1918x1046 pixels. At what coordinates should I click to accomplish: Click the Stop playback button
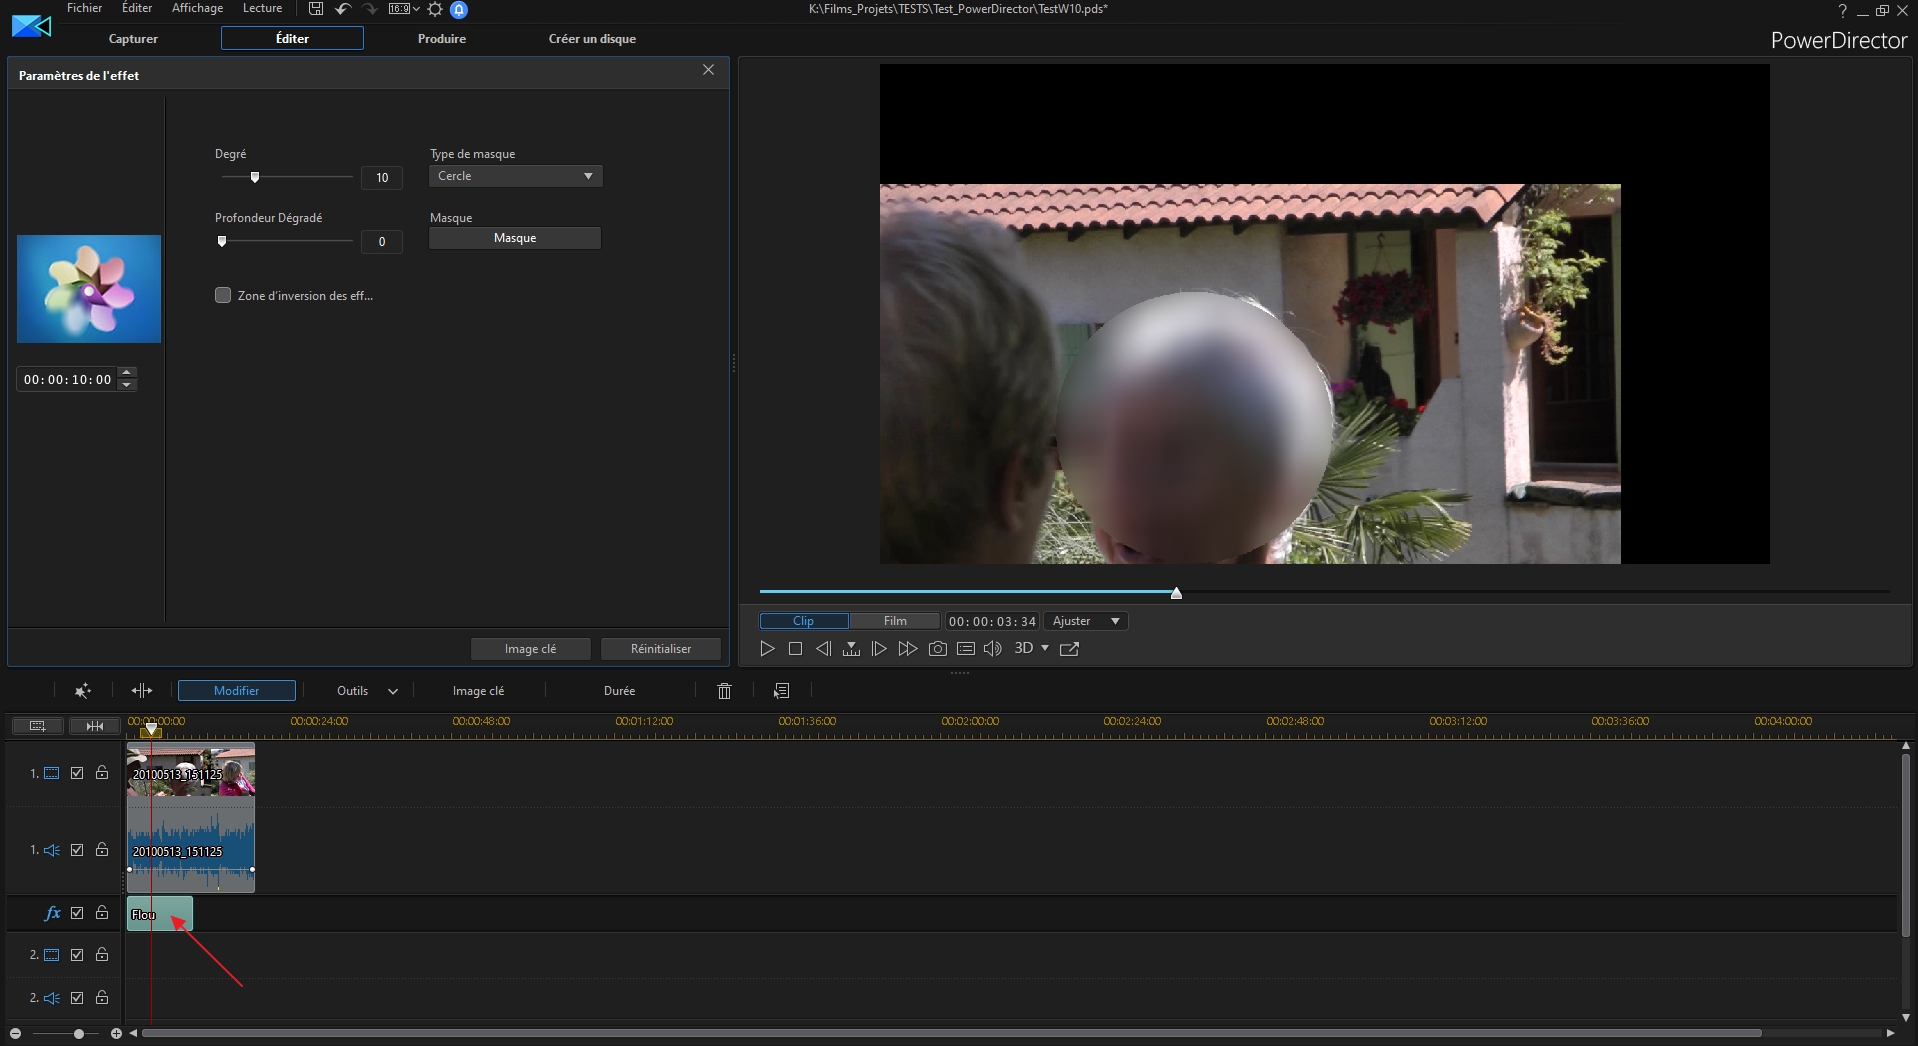point(795,649)
